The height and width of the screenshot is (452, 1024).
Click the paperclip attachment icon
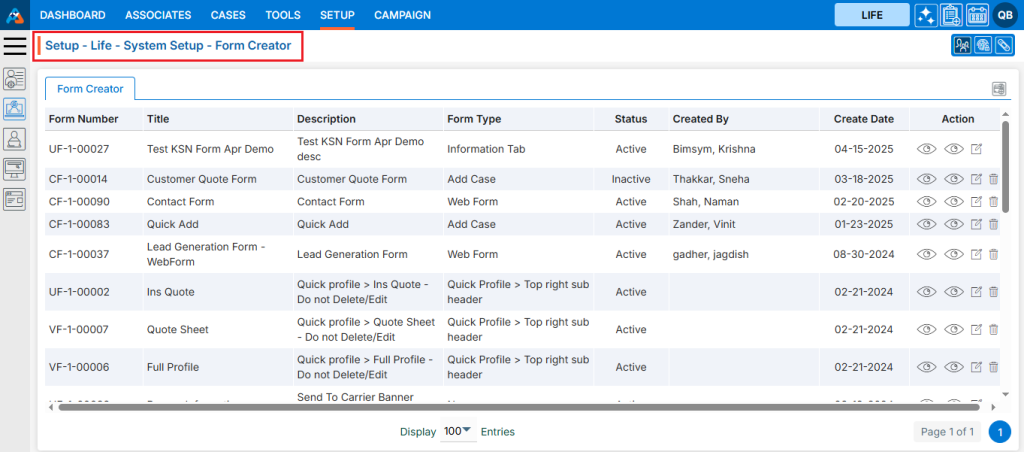pyautogui.click(x=1003, y=45)
